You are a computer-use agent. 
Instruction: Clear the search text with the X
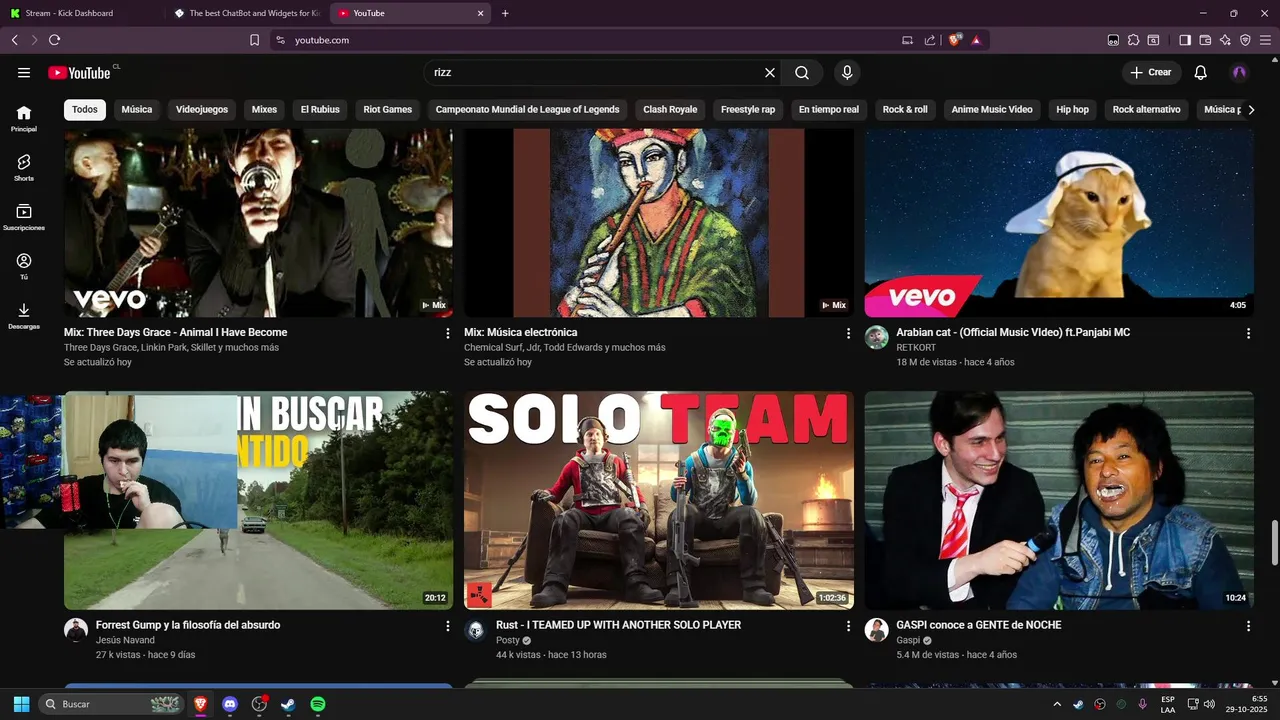[x=770, y=73]
